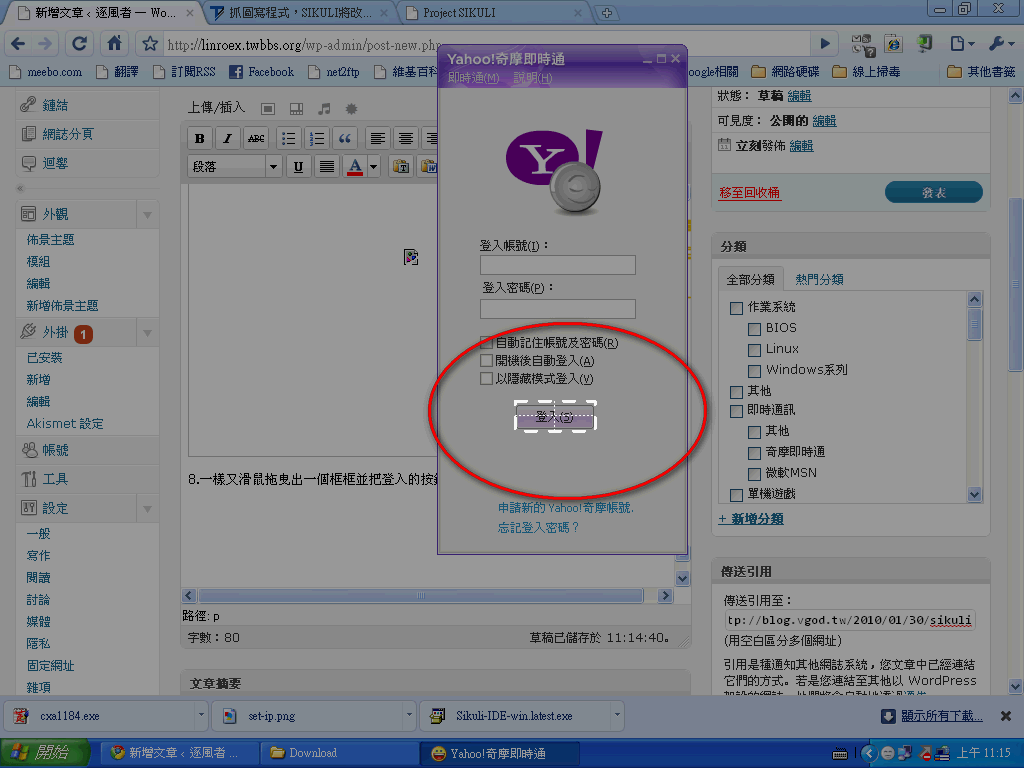Image resolution: width=1024 pixels, height=768 pixels.
Task: Expand the 外觀 sidebar section arrow
Action: coord(147,215)
